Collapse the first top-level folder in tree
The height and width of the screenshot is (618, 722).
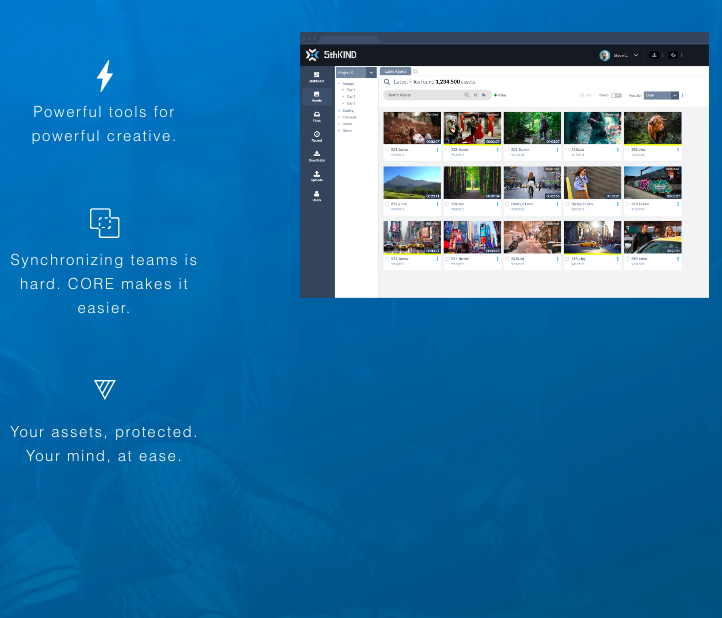[x=339, y=84]
